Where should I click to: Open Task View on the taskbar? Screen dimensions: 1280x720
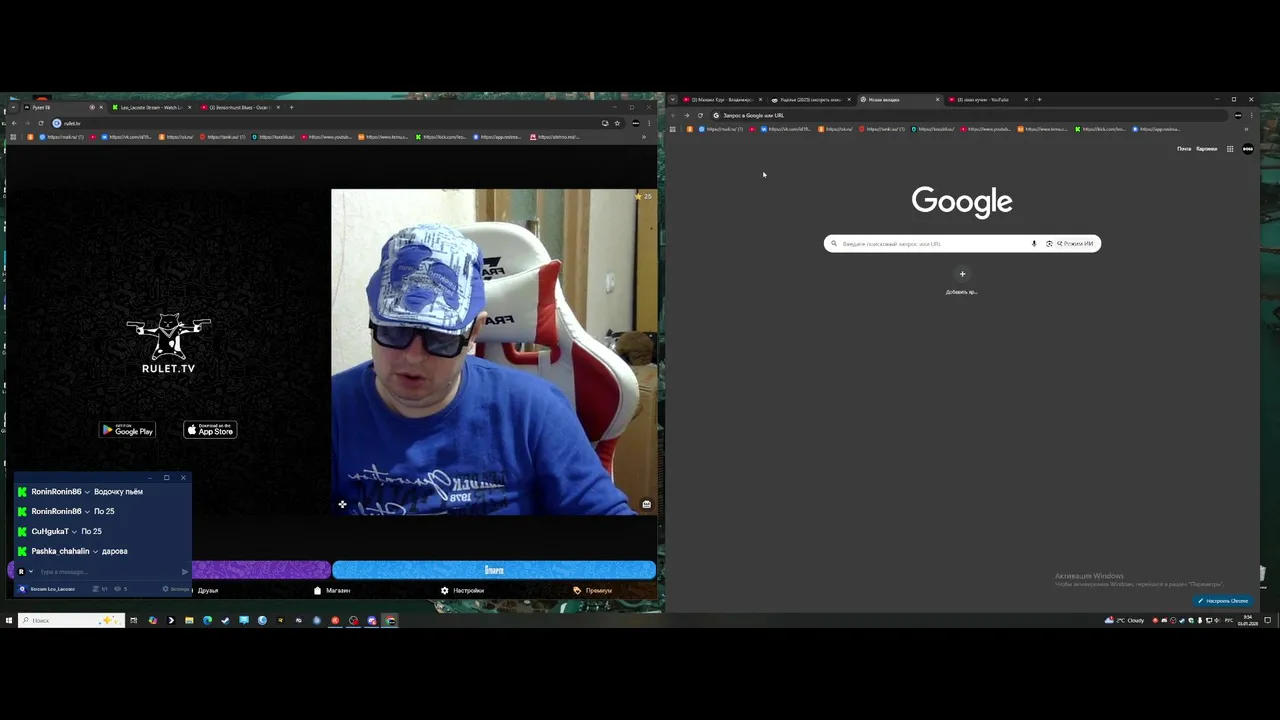133,620
